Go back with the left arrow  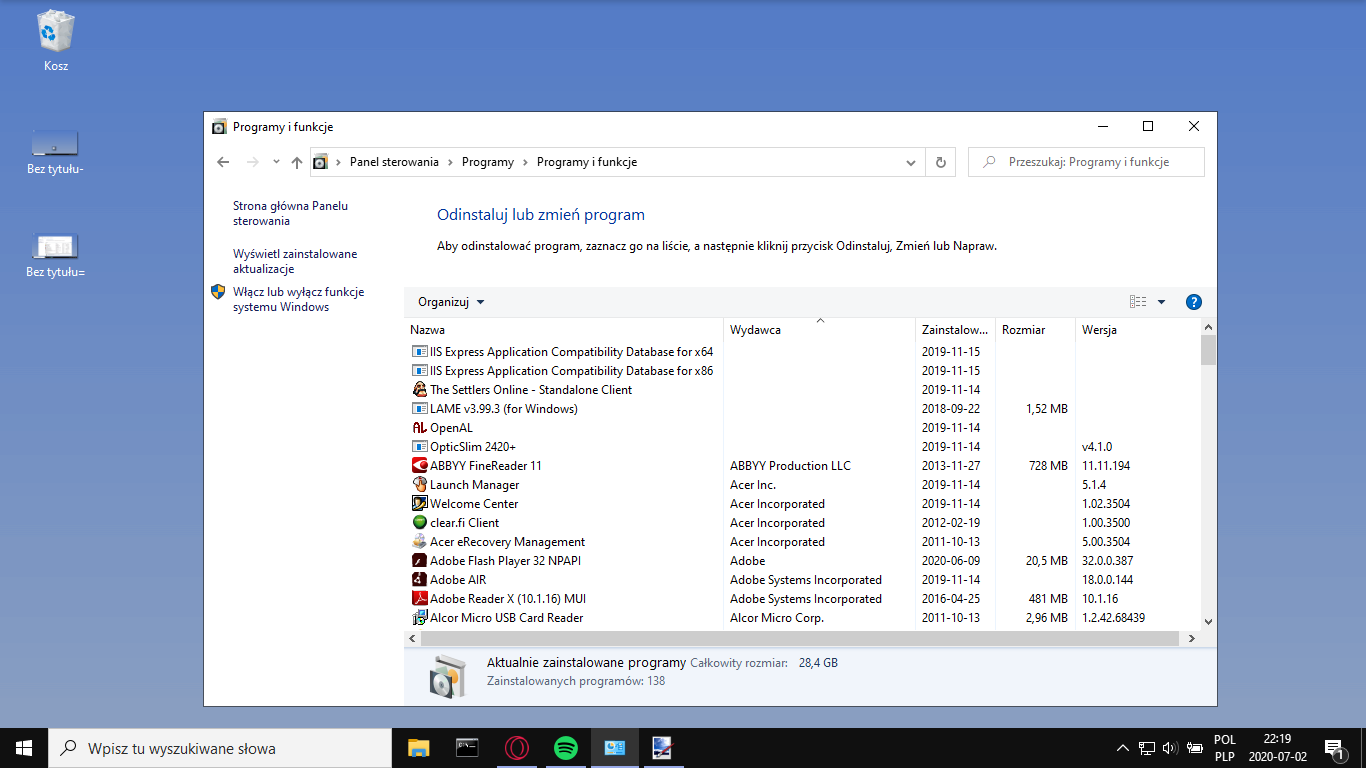tap(223, 162)
